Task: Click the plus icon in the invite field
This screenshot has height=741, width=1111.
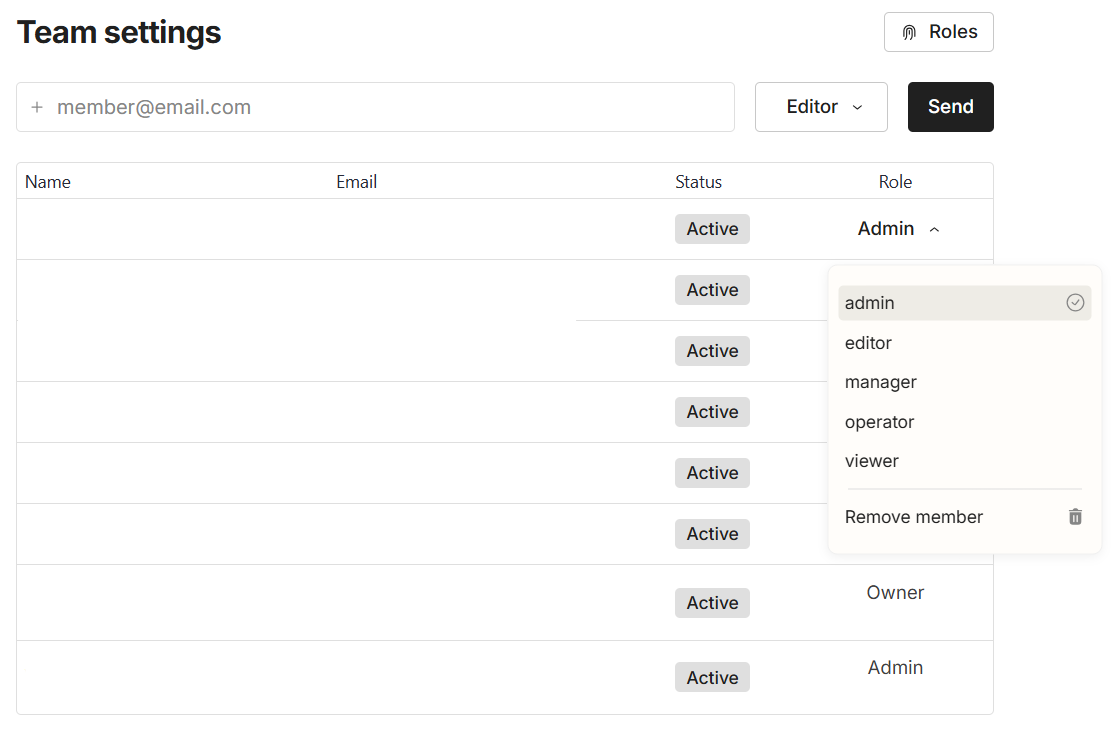Action: click(x=37, y=107)
